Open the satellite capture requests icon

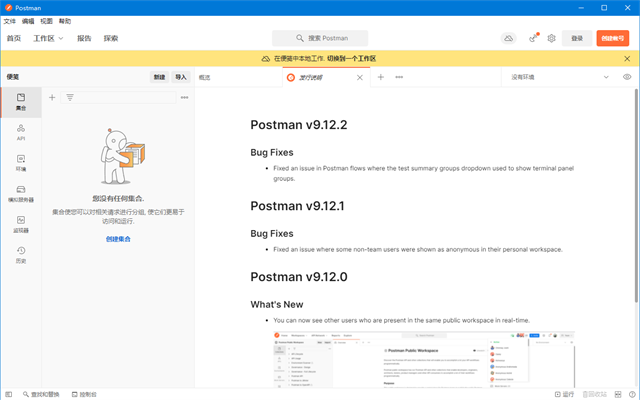click(x=534, y=38)
